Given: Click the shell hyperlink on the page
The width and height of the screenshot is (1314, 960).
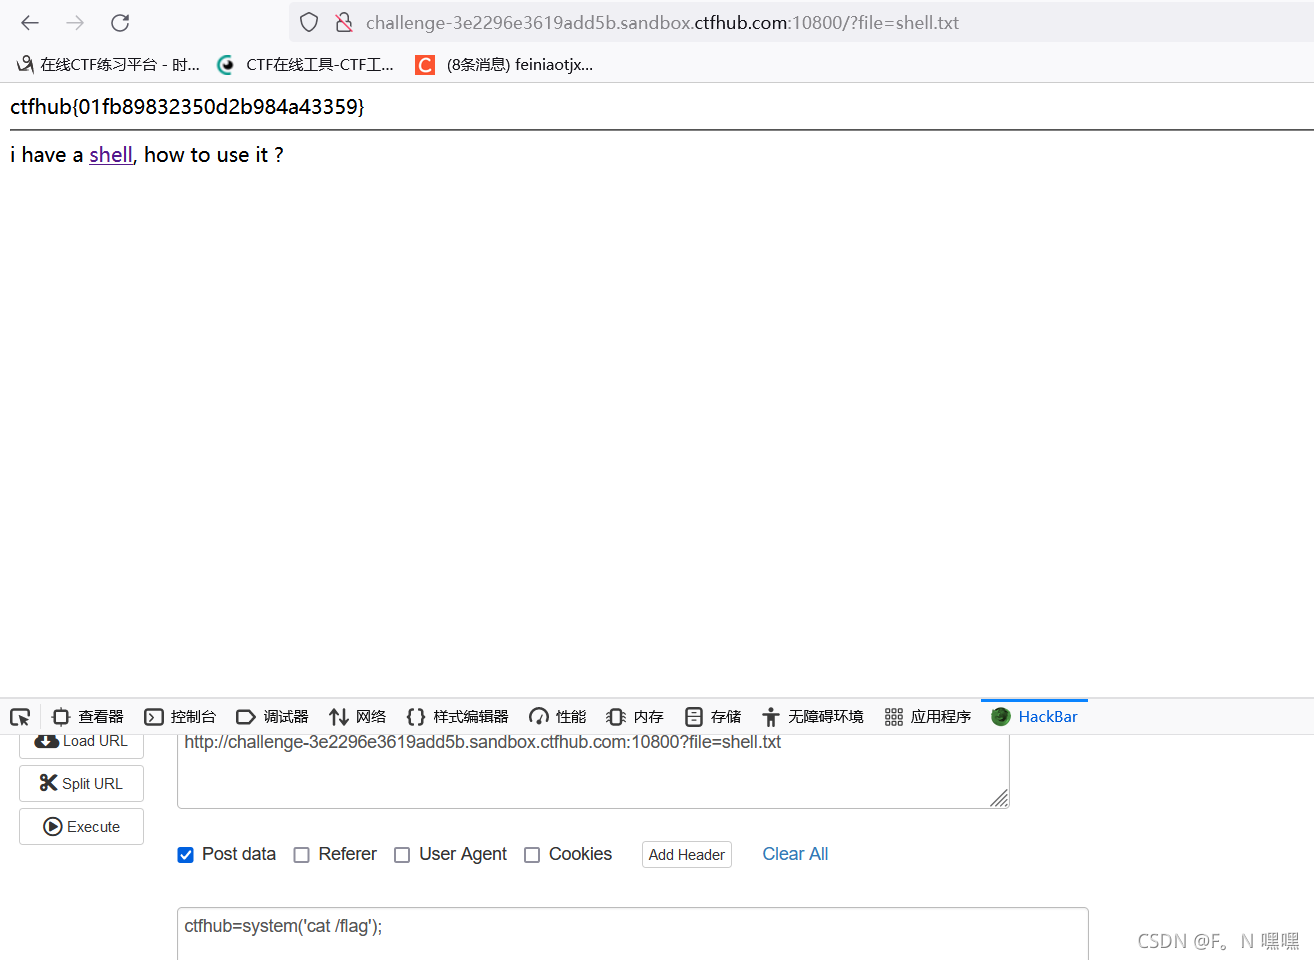Looking at the screenshot, I should tap(110, 155).
